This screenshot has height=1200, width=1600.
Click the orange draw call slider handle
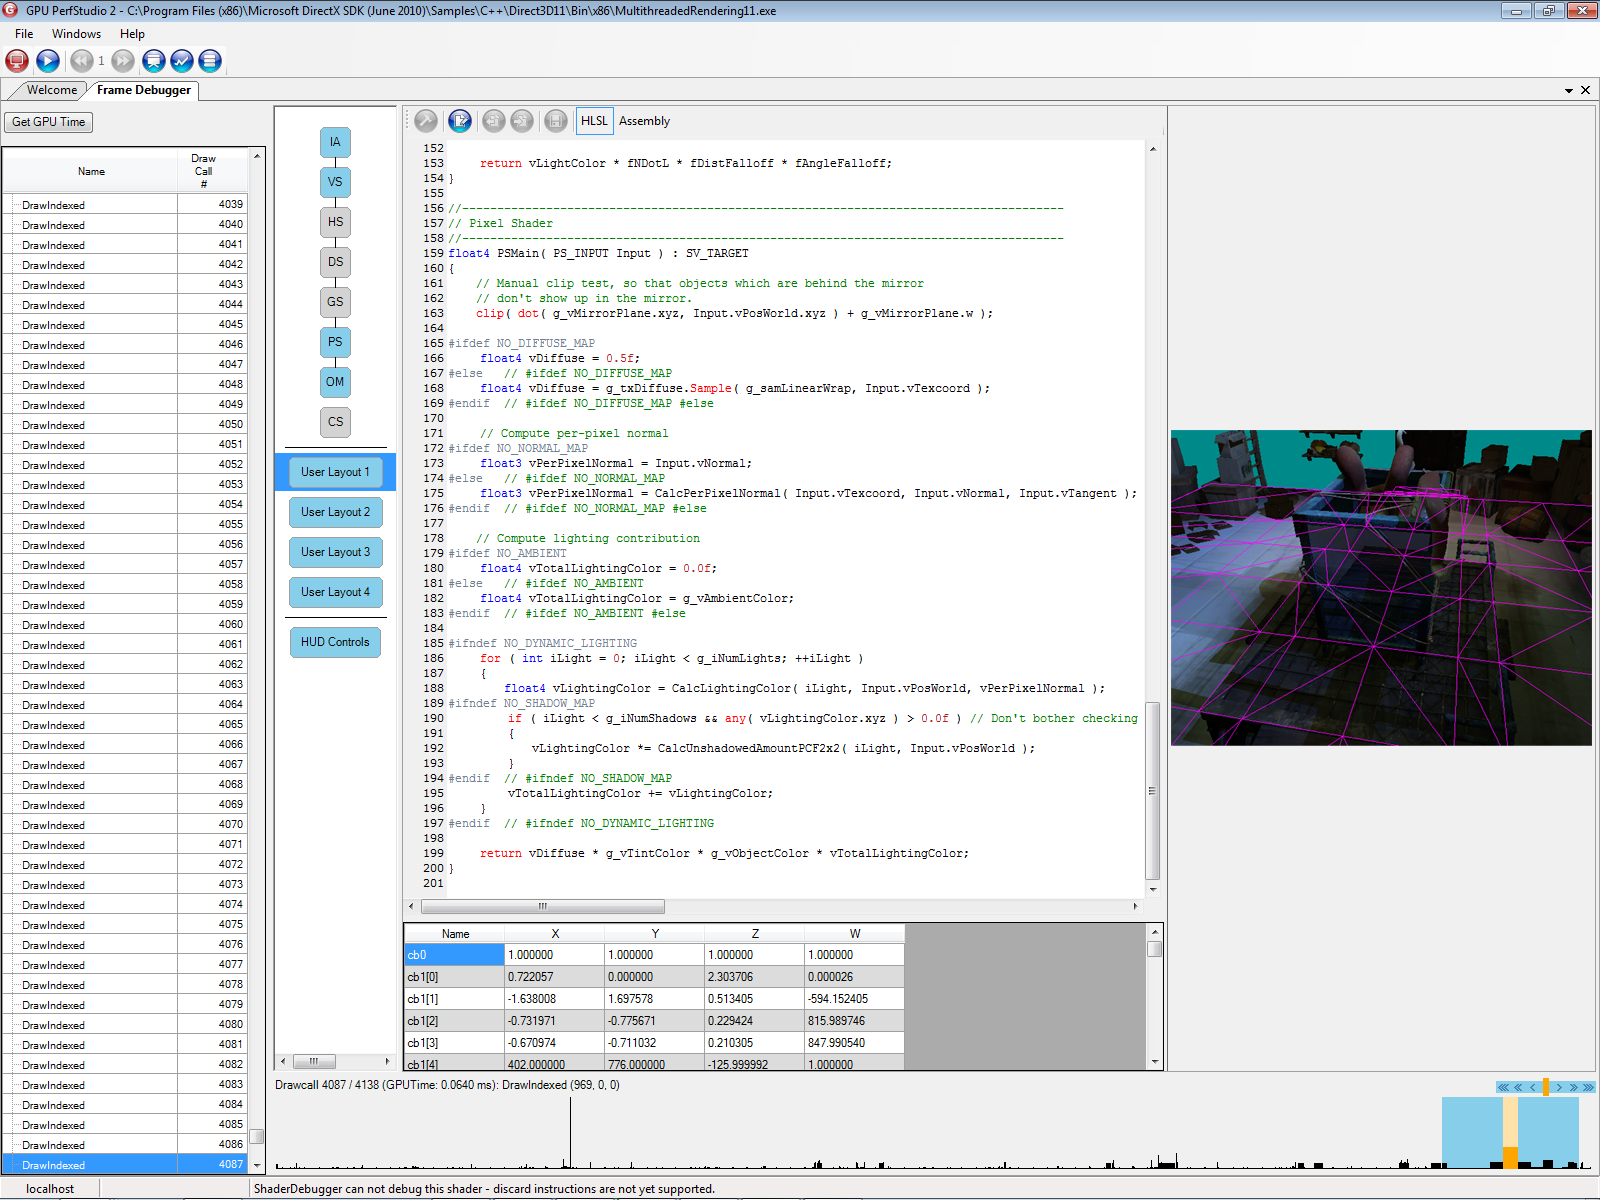point(1546,1087)
